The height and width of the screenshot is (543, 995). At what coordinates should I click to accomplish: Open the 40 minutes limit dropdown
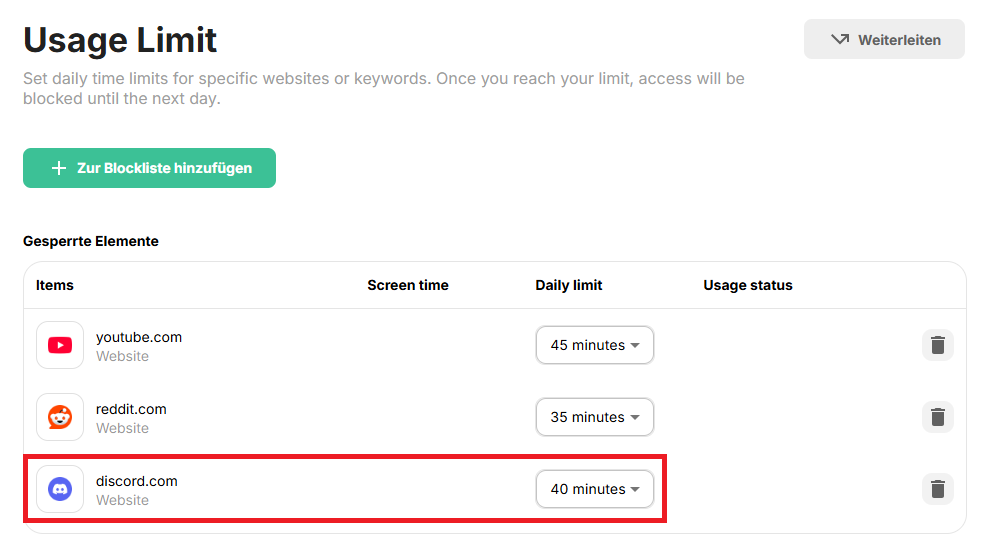[594, 489]
